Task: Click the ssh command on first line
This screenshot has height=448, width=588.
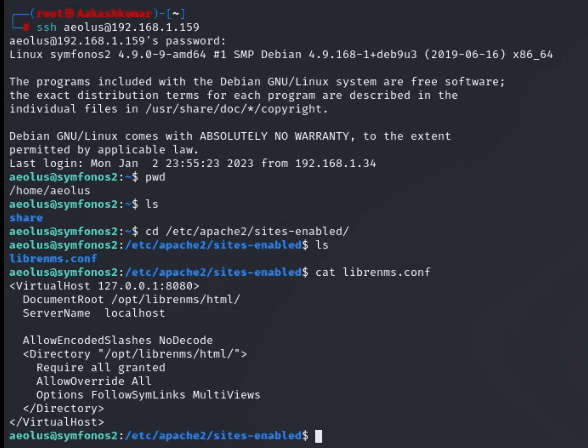Action: (x=118, y=27)
